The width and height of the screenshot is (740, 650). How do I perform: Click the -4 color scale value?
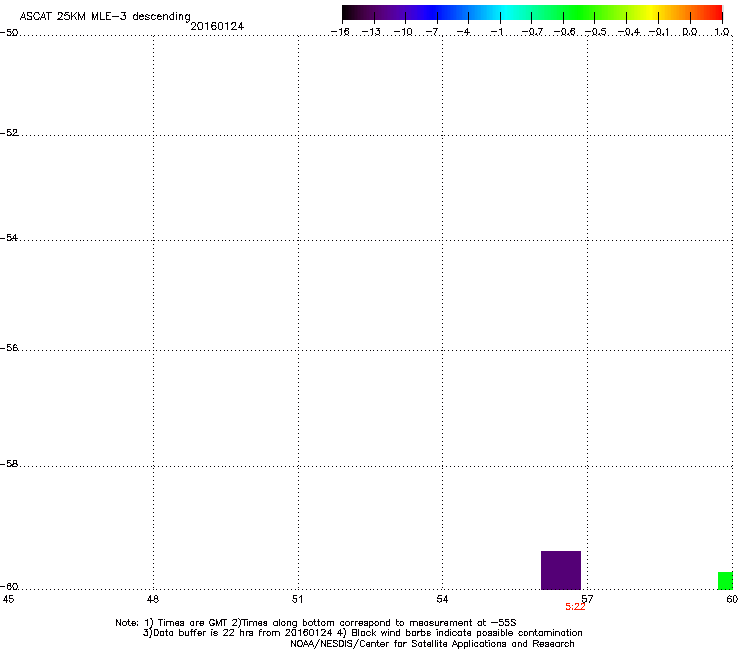pos(464,32)
